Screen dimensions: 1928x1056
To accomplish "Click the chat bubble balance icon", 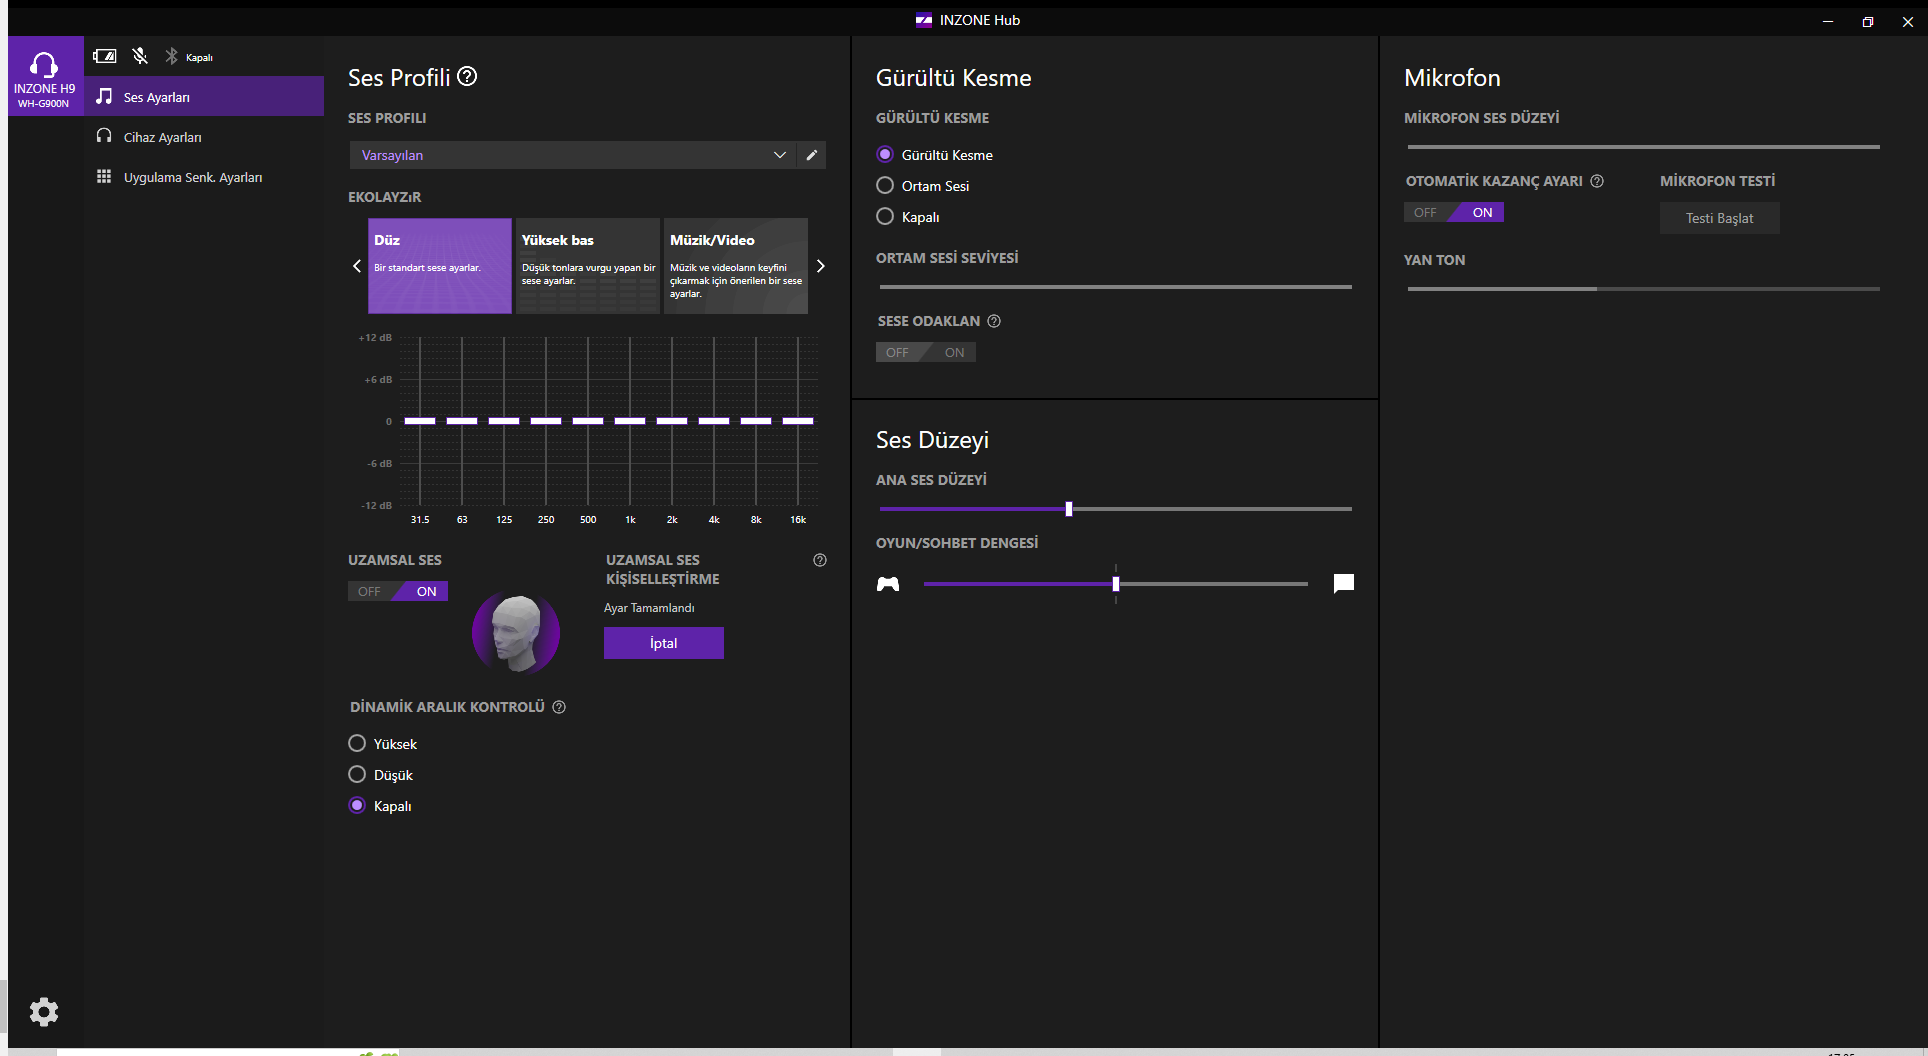I will (x=1344, y=583).
